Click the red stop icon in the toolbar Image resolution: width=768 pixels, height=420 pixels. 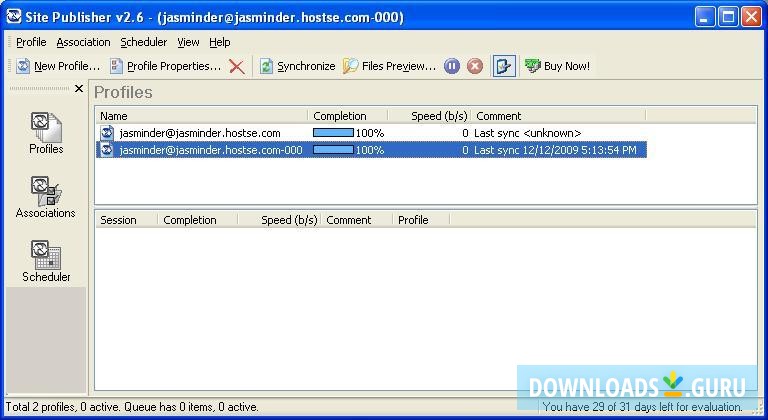pyautogui.click(x=474, y=66)
